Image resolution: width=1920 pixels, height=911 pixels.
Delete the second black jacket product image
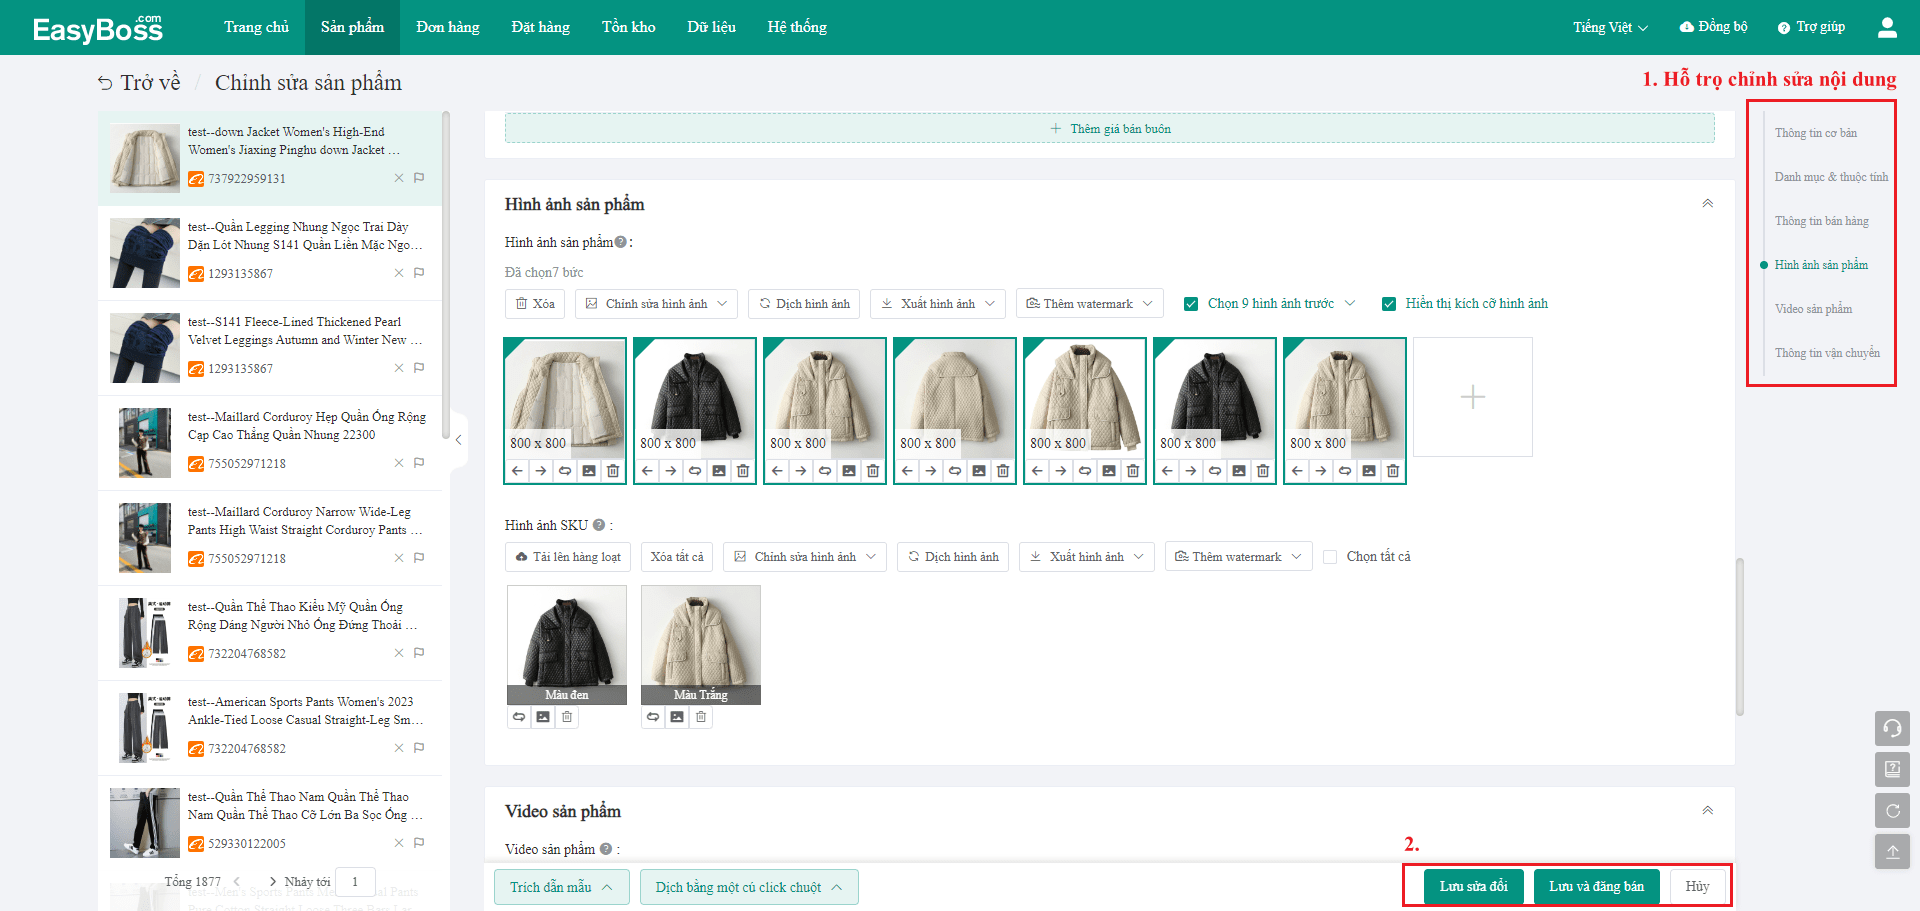[743, 471]
